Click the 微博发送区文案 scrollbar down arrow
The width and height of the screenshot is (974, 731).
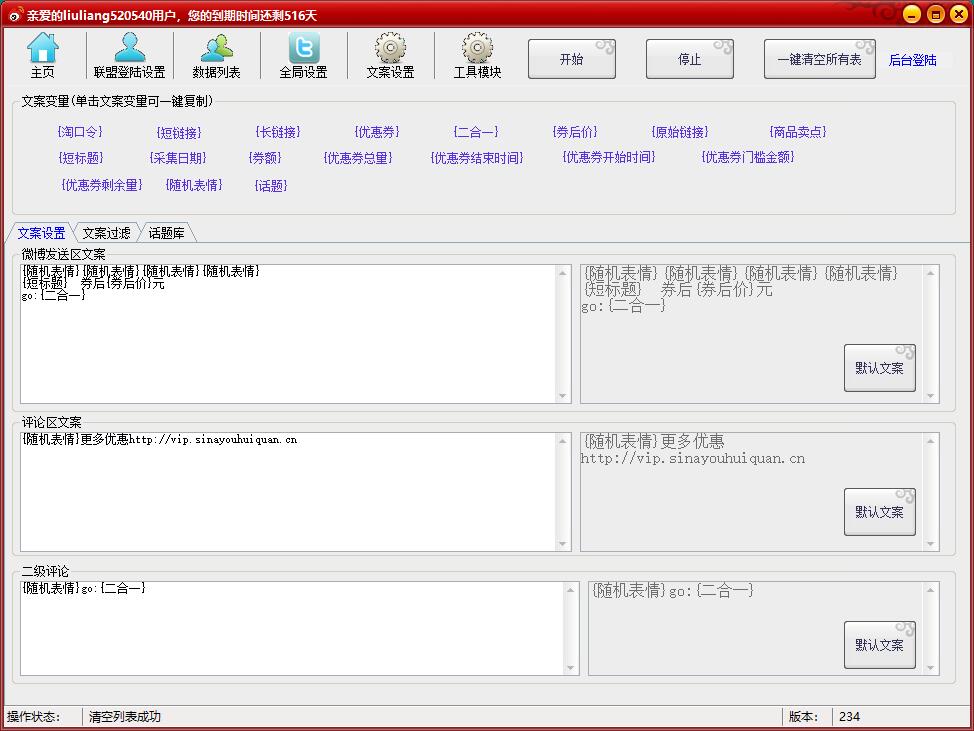coord(563,396)
